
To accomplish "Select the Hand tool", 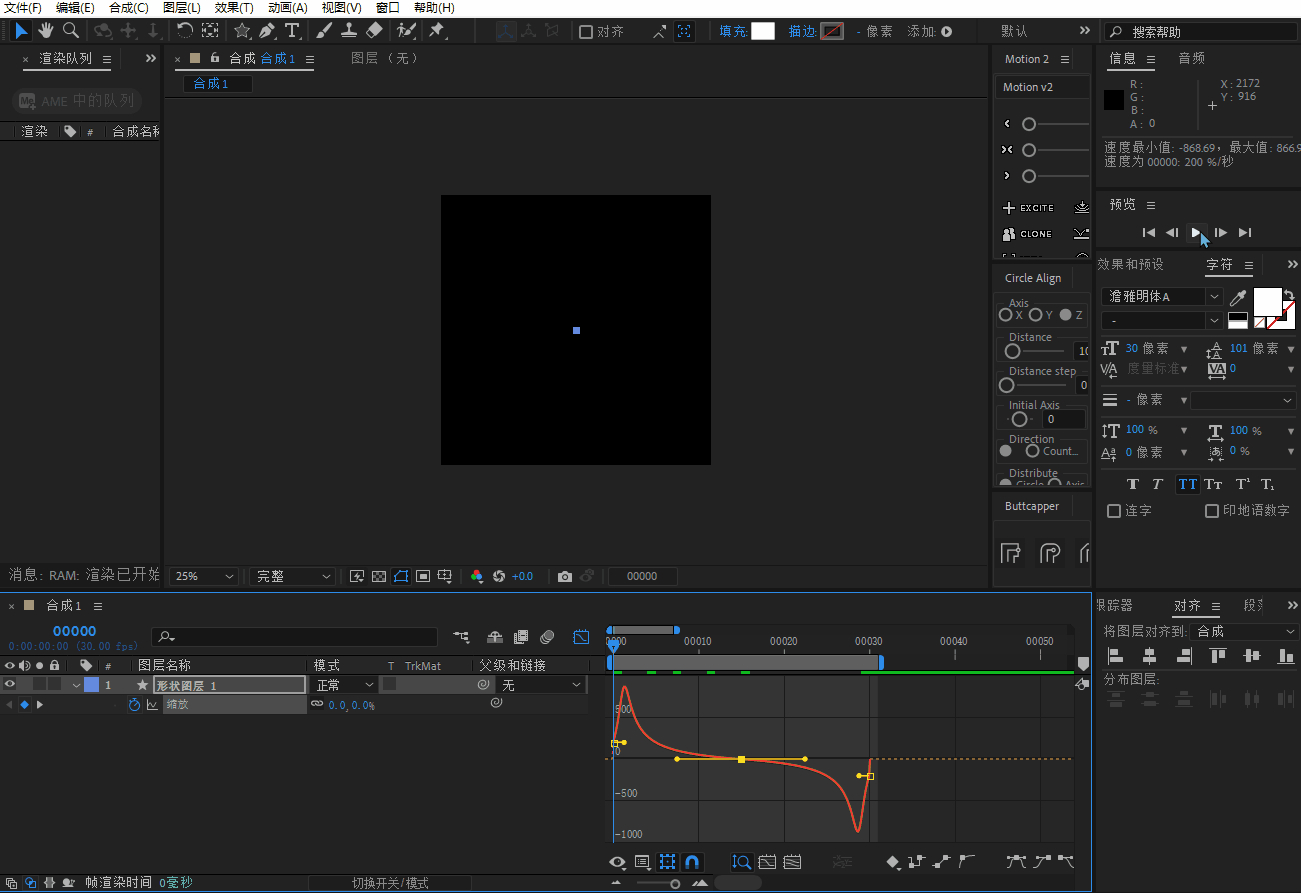I will pyautogui.click(x=46, y=31).
